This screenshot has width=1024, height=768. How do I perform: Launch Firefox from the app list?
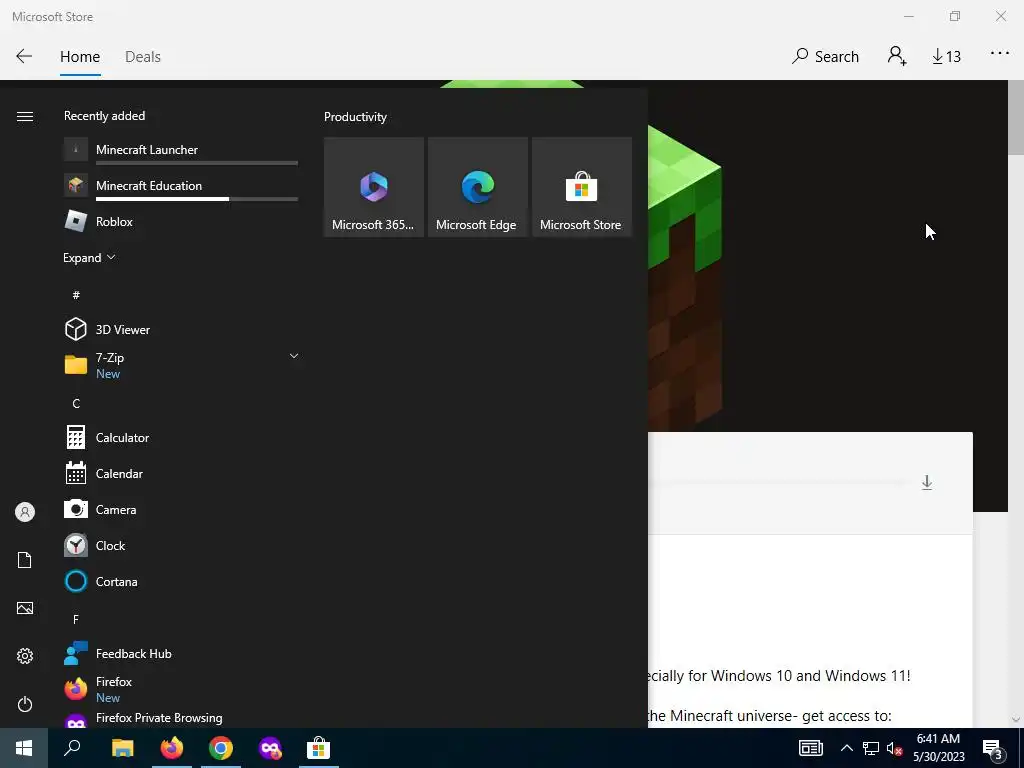(x=181, y=690)
